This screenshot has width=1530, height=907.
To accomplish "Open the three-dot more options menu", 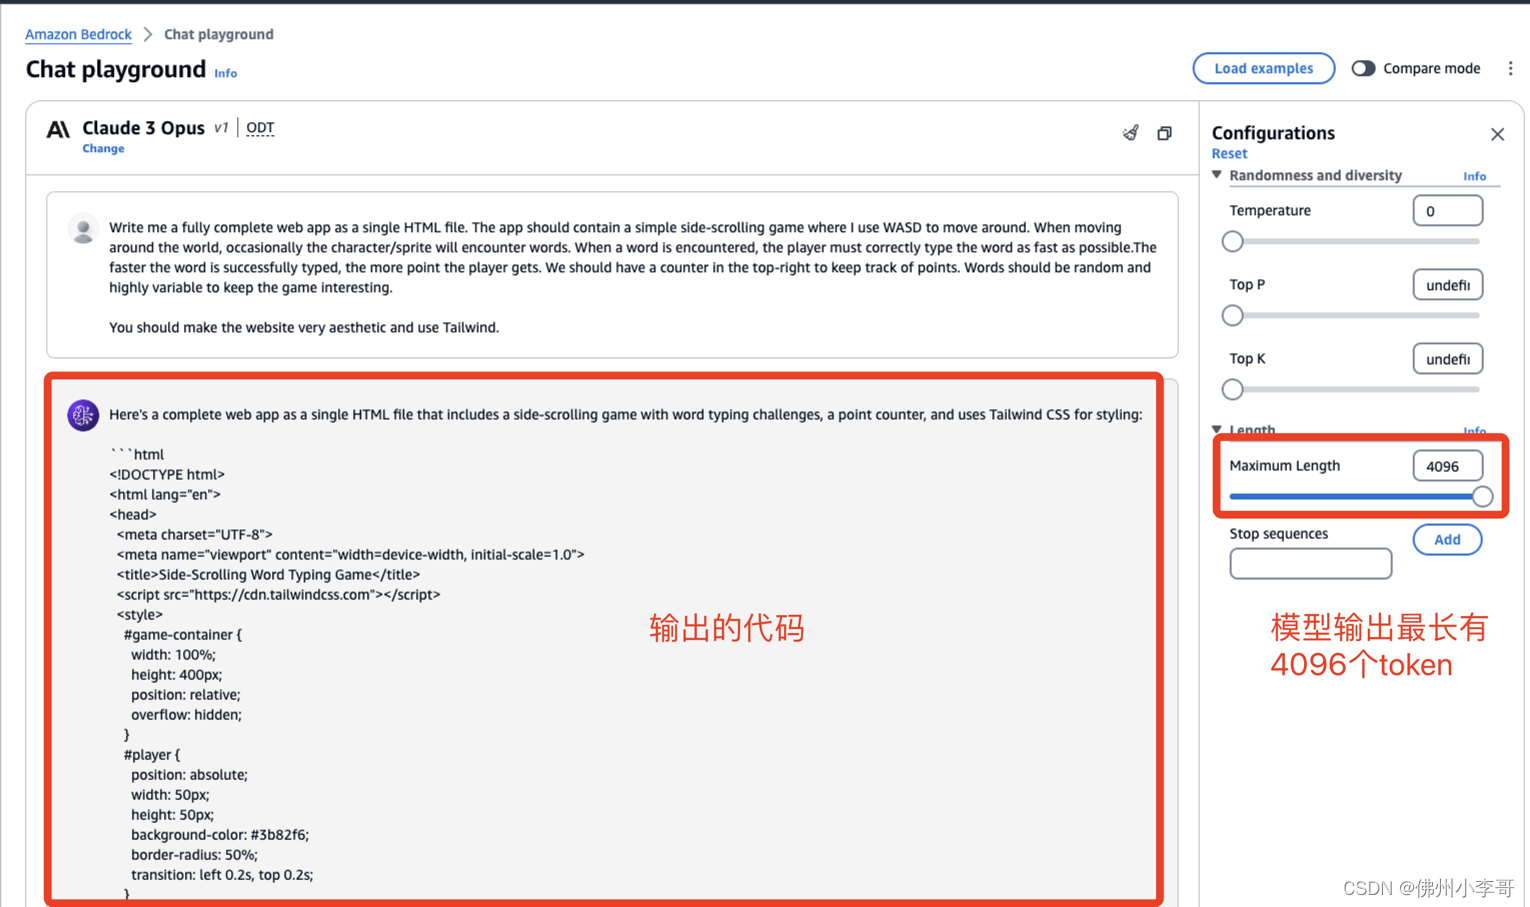I will click(x=1510, y=68).
